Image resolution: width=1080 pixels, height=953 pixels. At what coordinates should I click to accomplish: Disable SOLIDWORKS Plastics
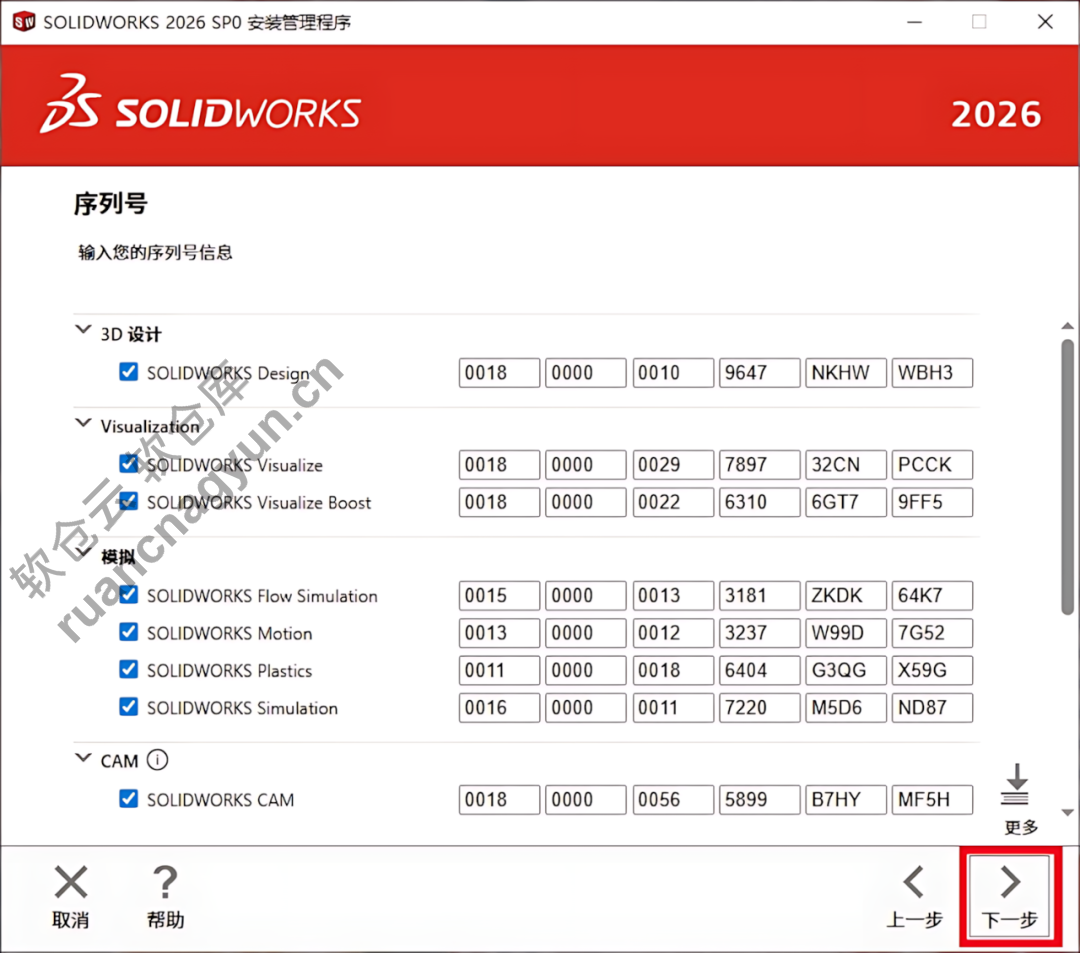click(128, 670)
